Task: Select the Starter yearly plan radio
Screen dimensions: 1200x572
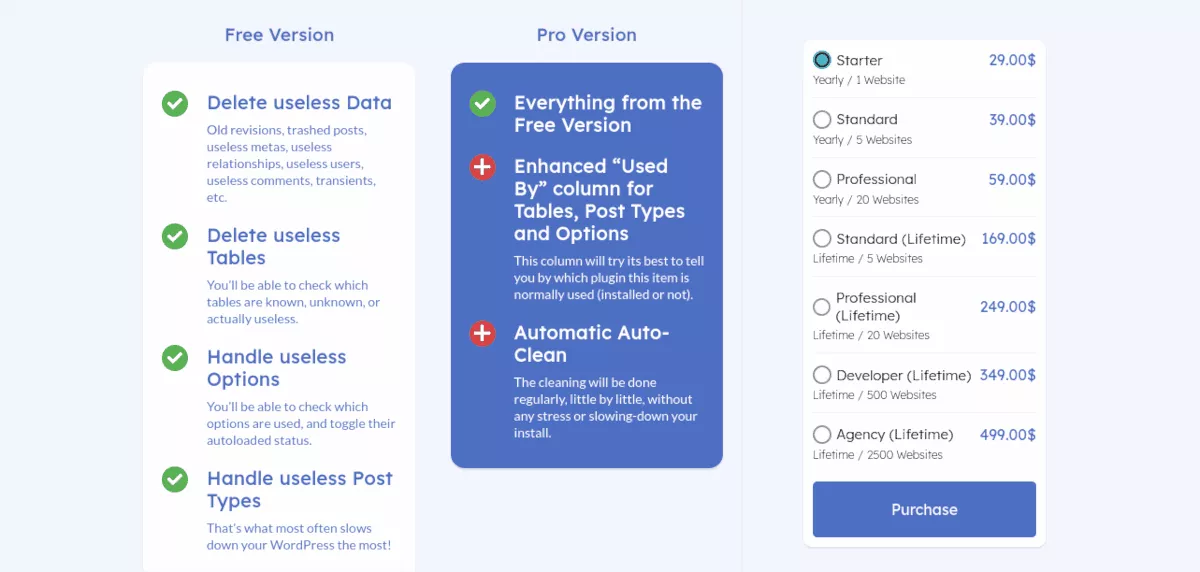Action: pos(822,60)
